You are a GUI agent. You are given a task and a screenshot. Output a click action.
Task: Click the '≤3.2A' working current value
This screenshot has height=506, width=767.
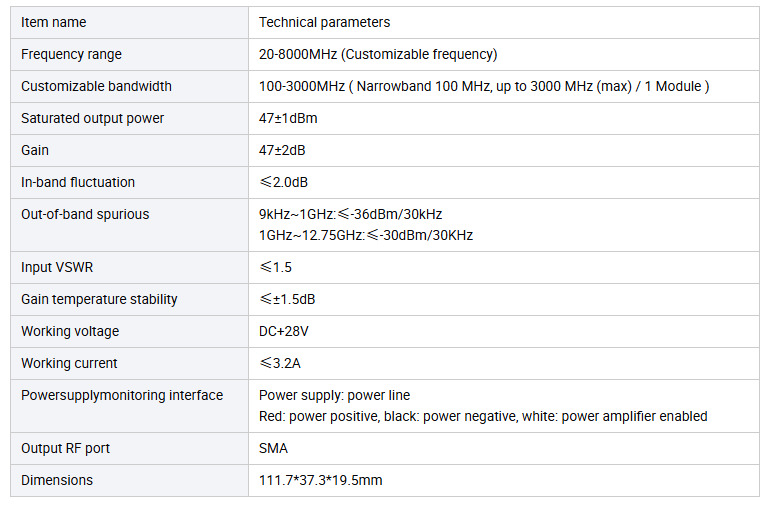pos(280,363)
